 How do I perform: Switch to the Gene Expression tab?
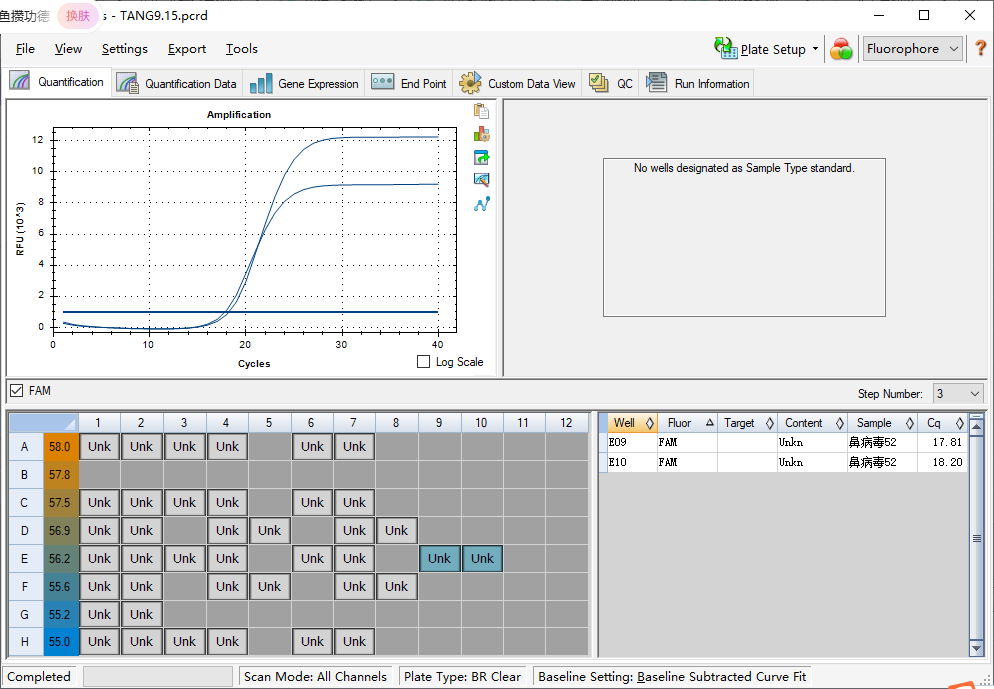coord(304,83)
